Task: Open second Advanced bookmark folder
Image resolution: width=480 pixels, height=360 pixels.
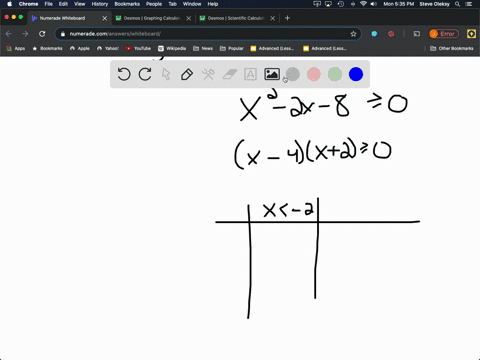Action: pyautogui.click(x=325, y=48)
